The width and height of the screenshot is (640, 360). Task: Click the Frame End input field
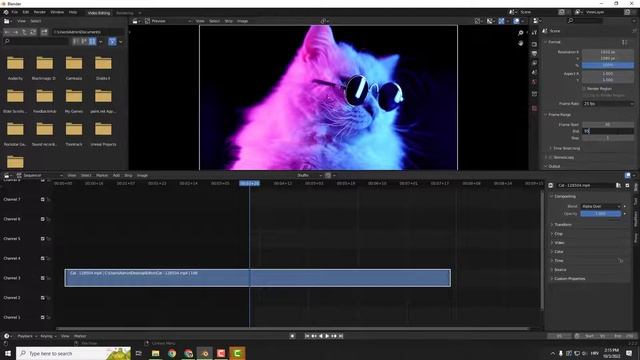pyautogui.click(x=608, y=131)
